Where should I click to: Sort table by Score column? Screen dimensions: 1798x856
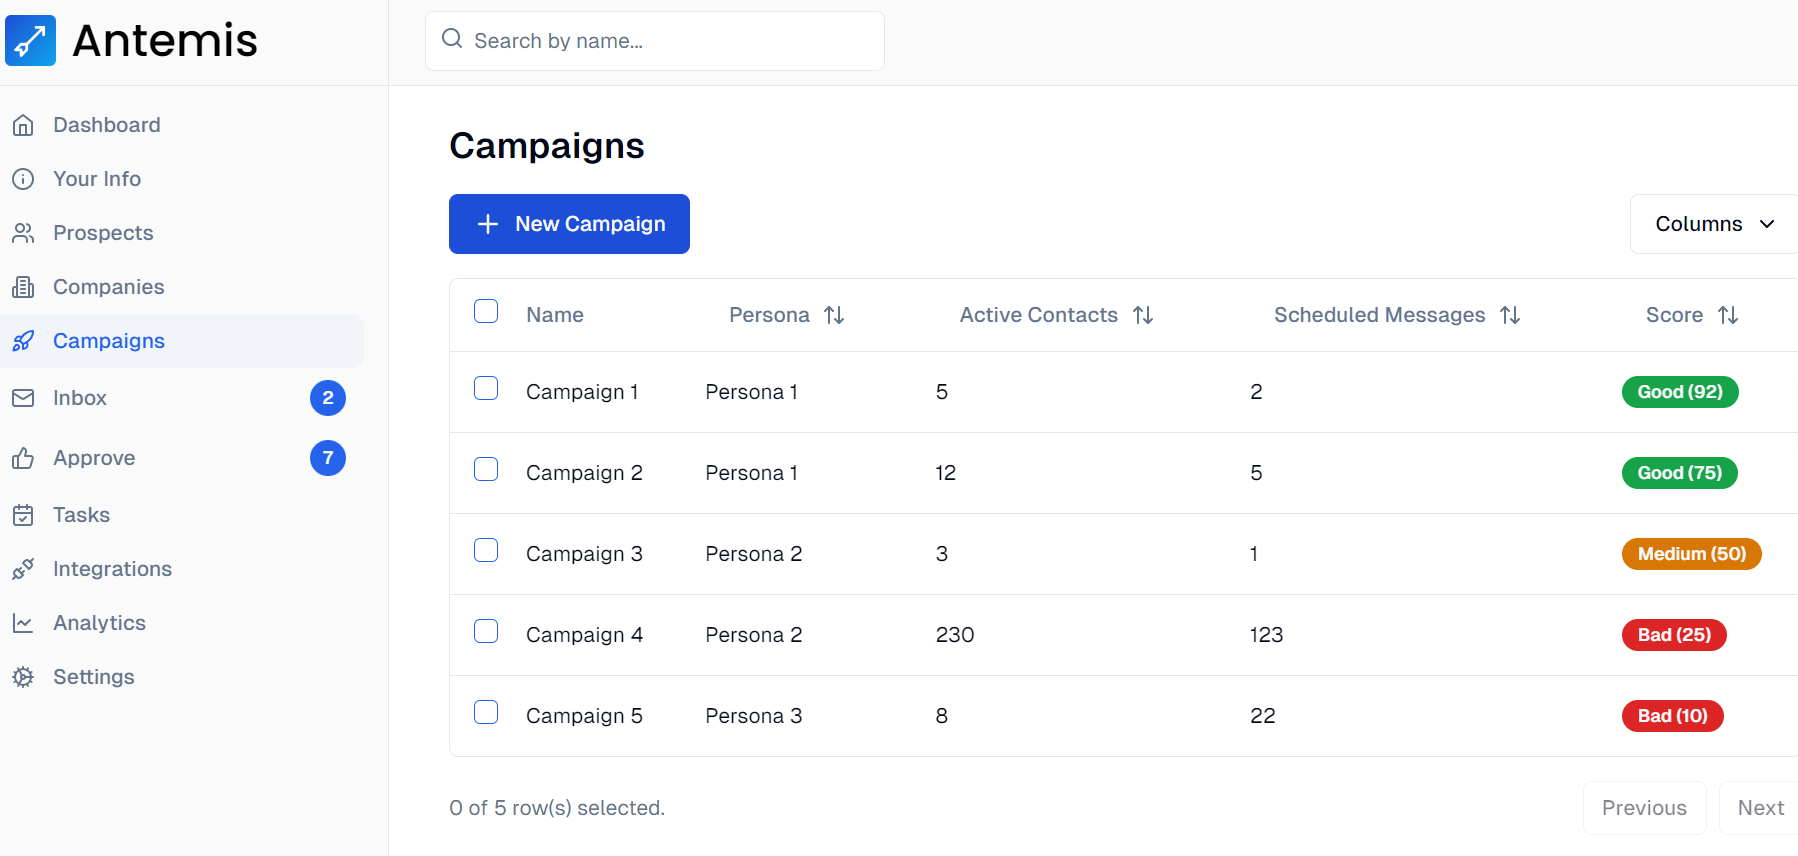coord(1727,315)
